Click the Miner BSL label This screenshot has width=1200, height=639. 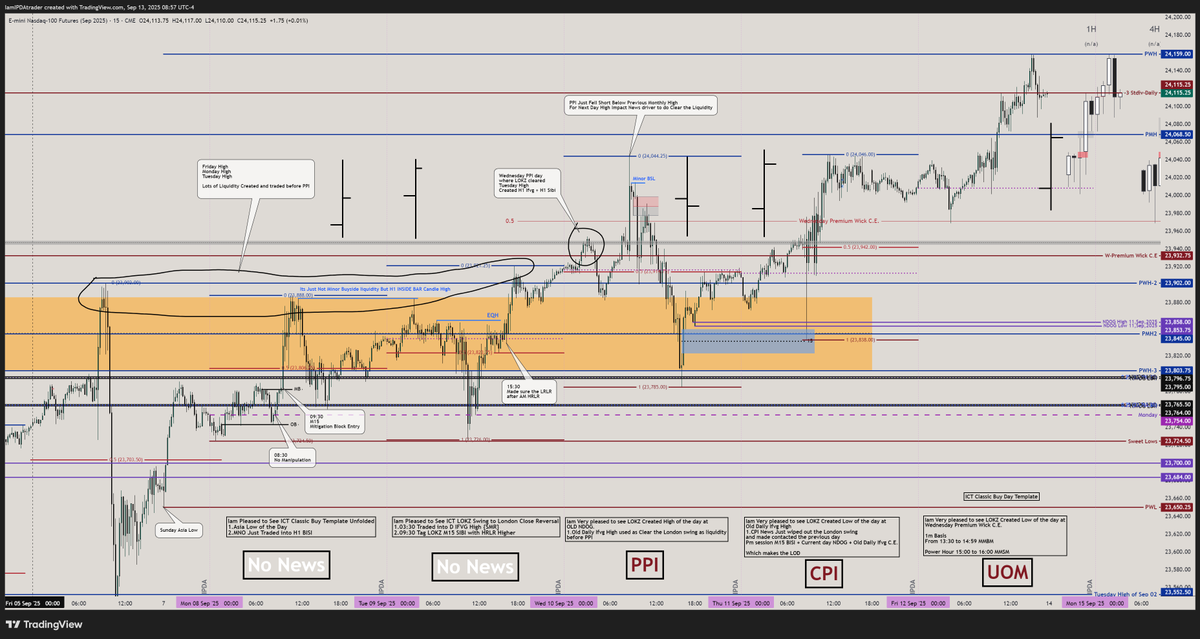644,177
